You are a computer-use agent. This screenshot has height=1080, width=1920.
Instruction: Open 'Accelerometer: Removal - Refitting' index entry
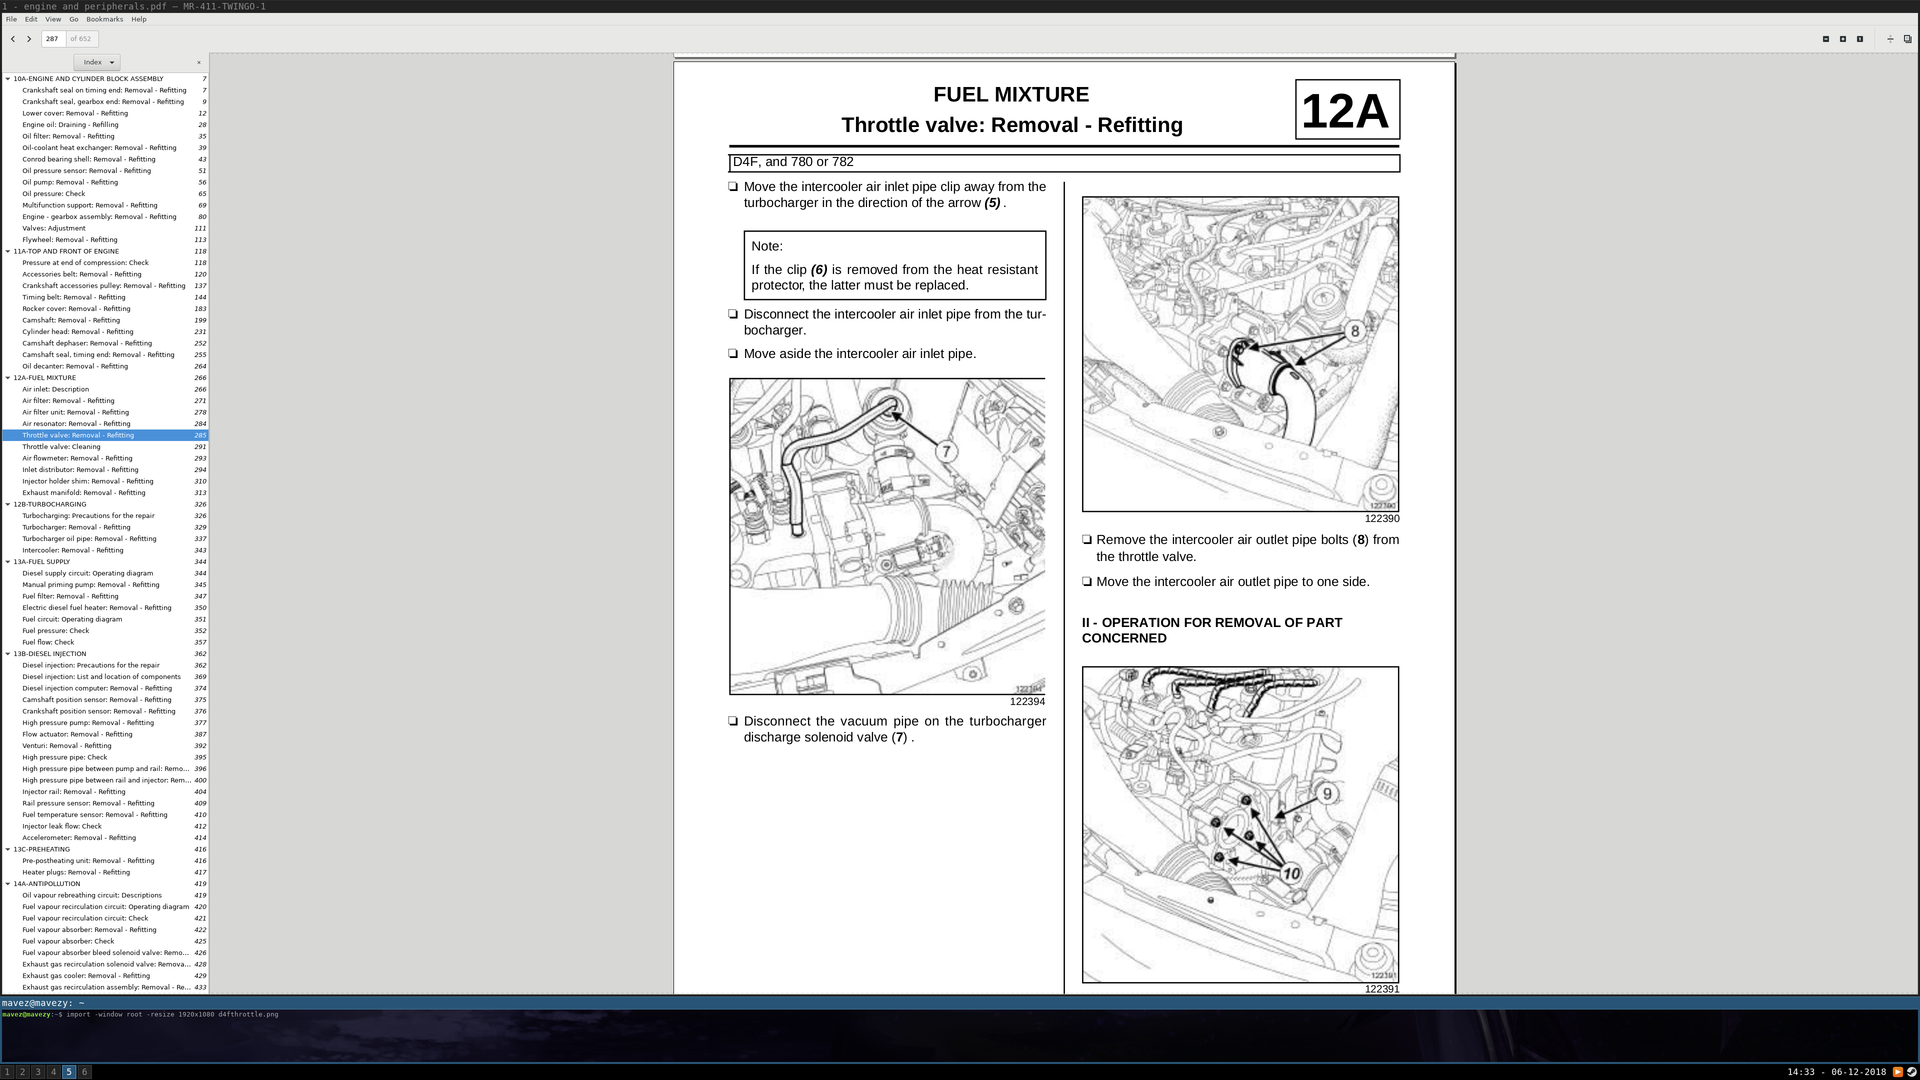(105, 838)
